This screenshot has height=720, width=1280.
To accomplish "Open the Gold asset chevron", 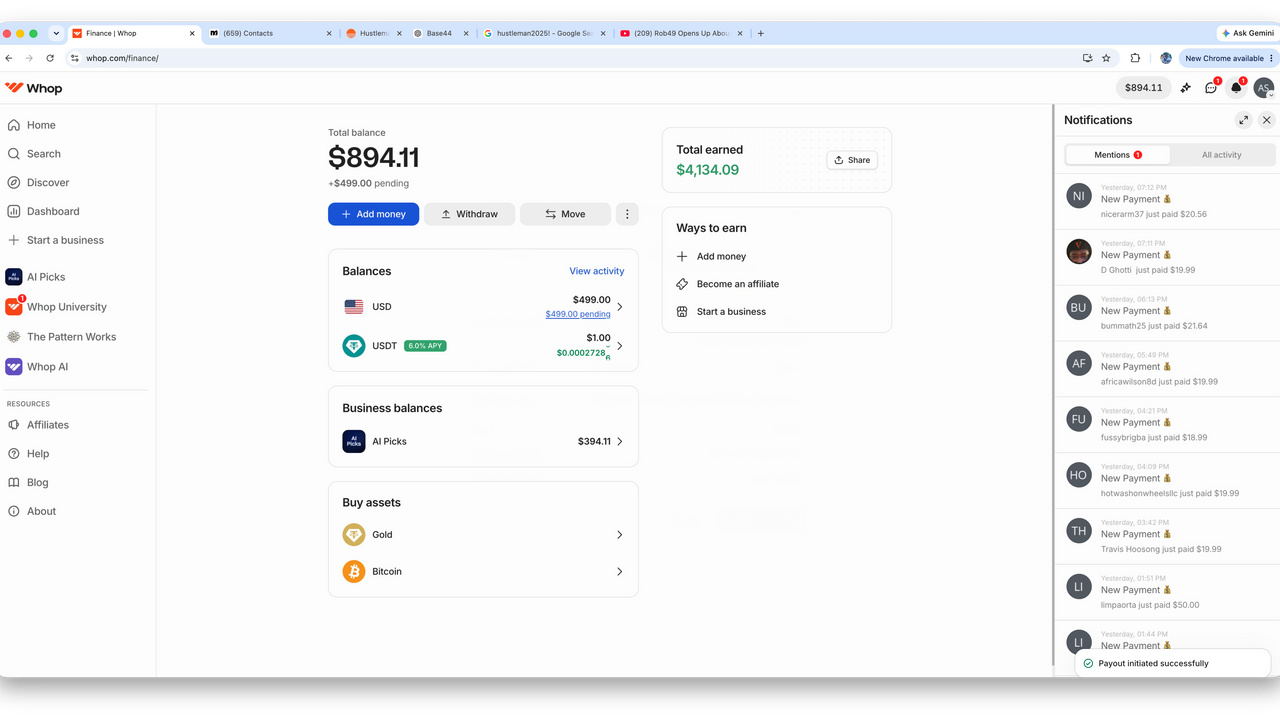I will [x=619, y=535].
